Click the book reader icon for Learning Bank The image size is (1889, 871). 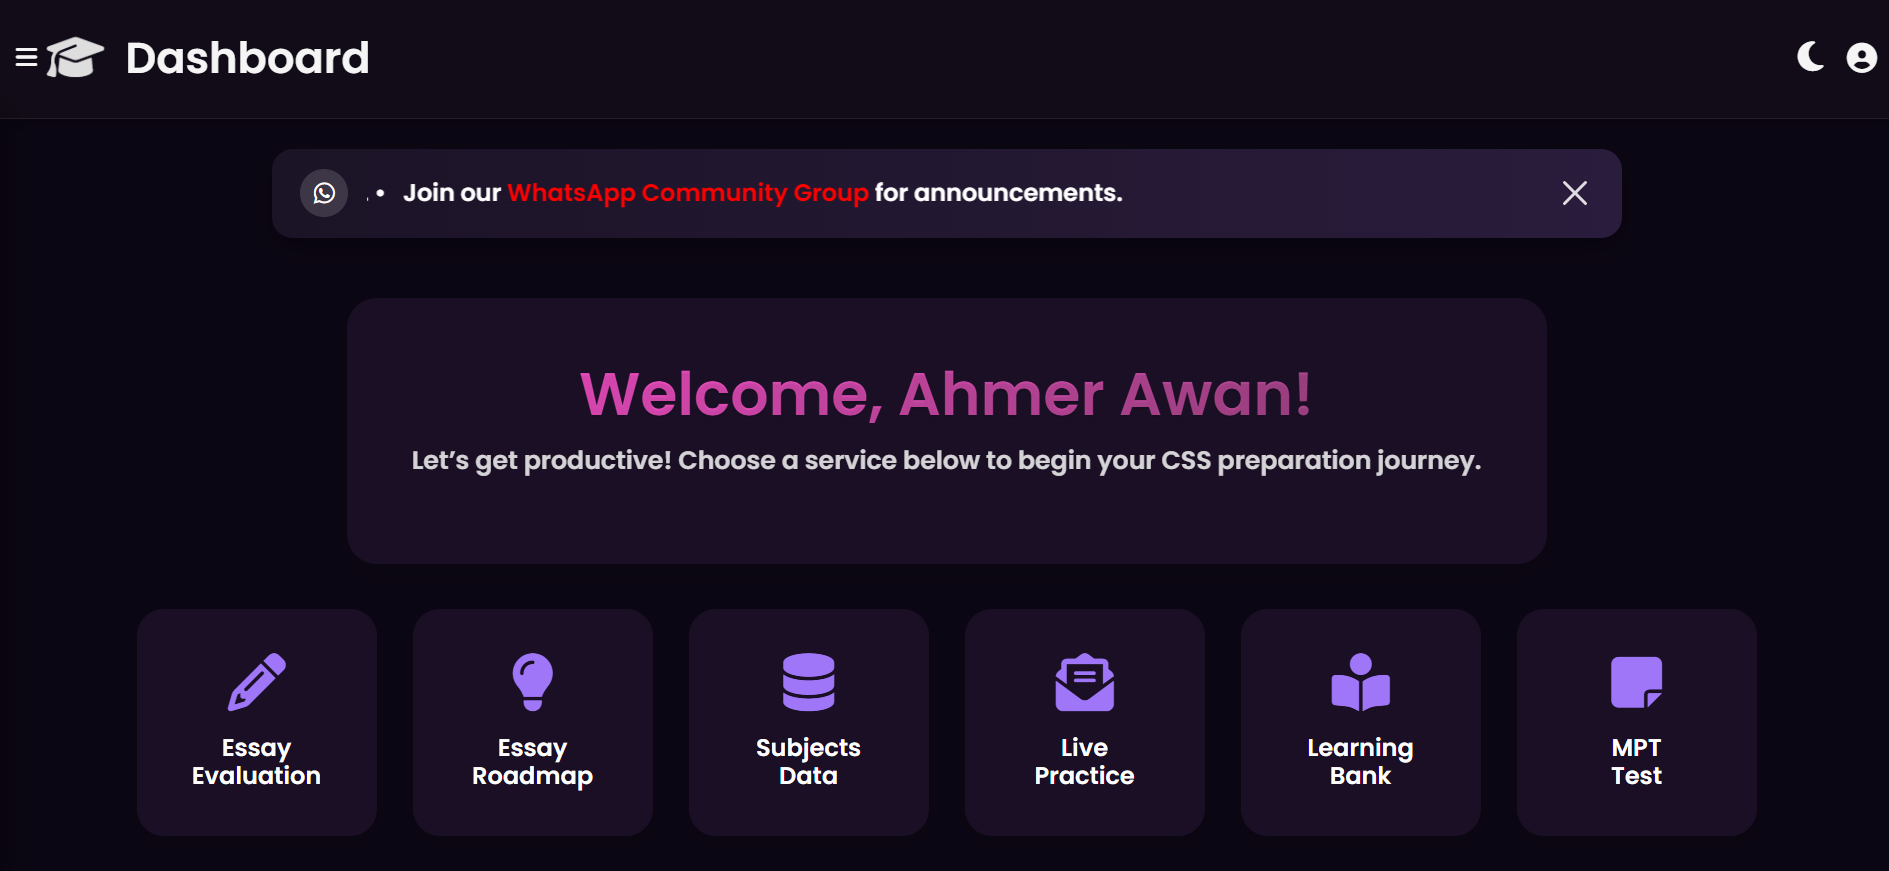pyautogui.click(x=1361, y=682)
